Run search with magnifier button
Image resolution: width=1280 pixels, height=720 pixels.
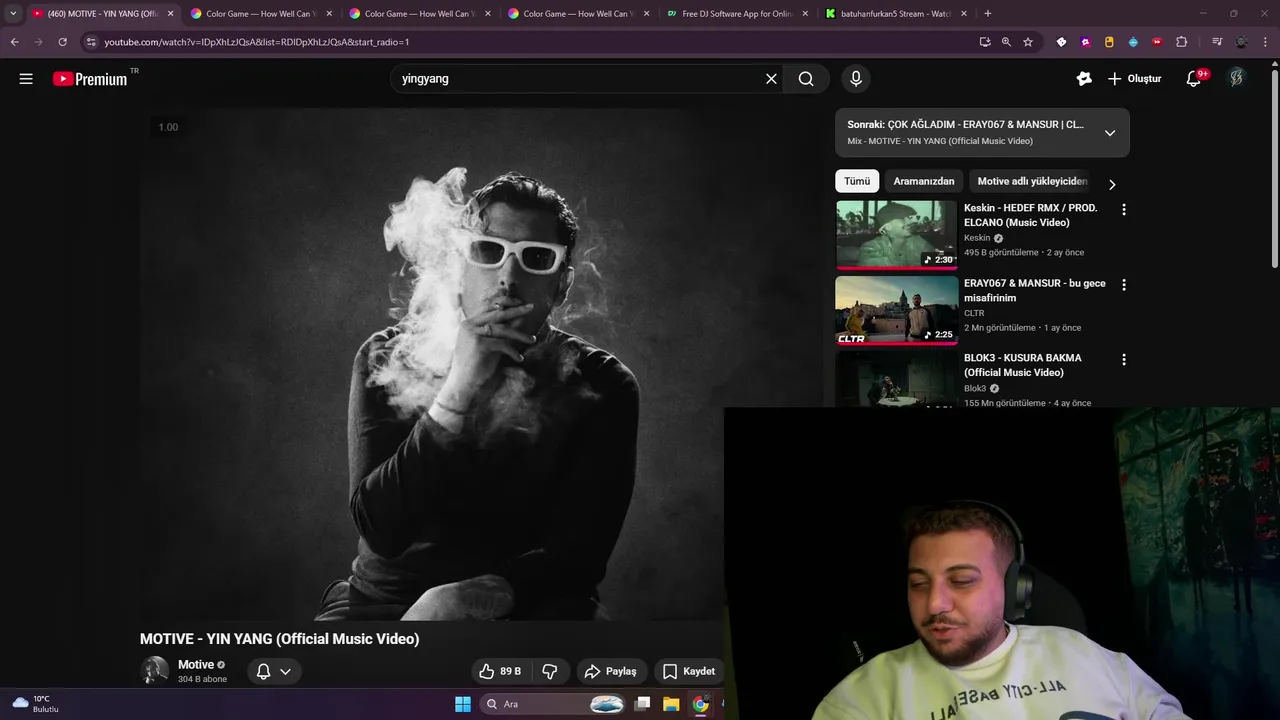click(806, 79)
